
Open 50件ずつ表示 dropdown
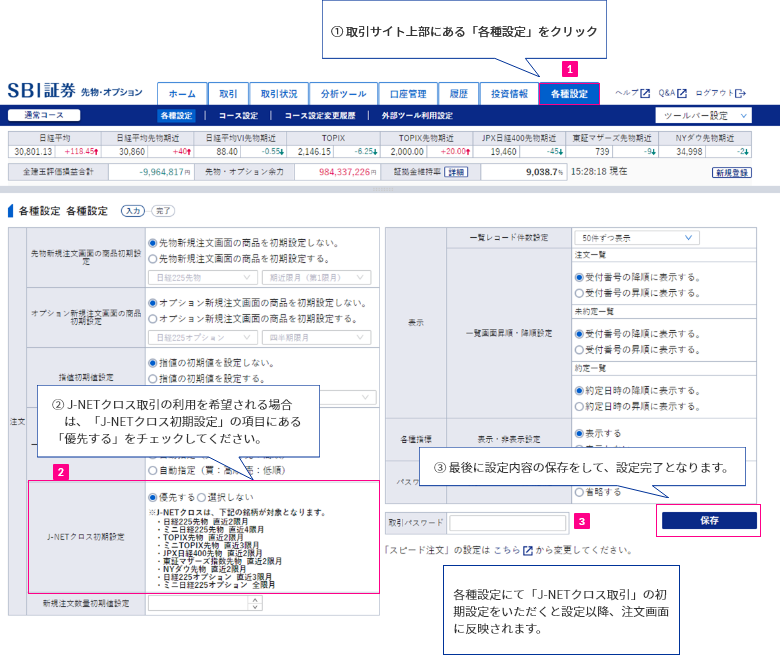click(636, 238)
